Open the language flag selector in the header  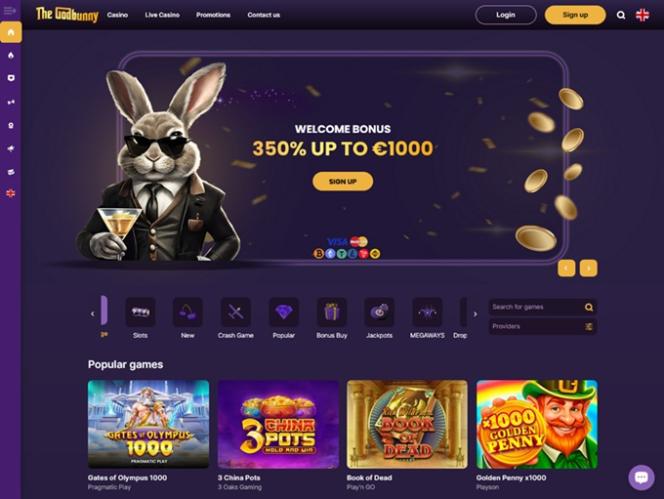[642, 15]
